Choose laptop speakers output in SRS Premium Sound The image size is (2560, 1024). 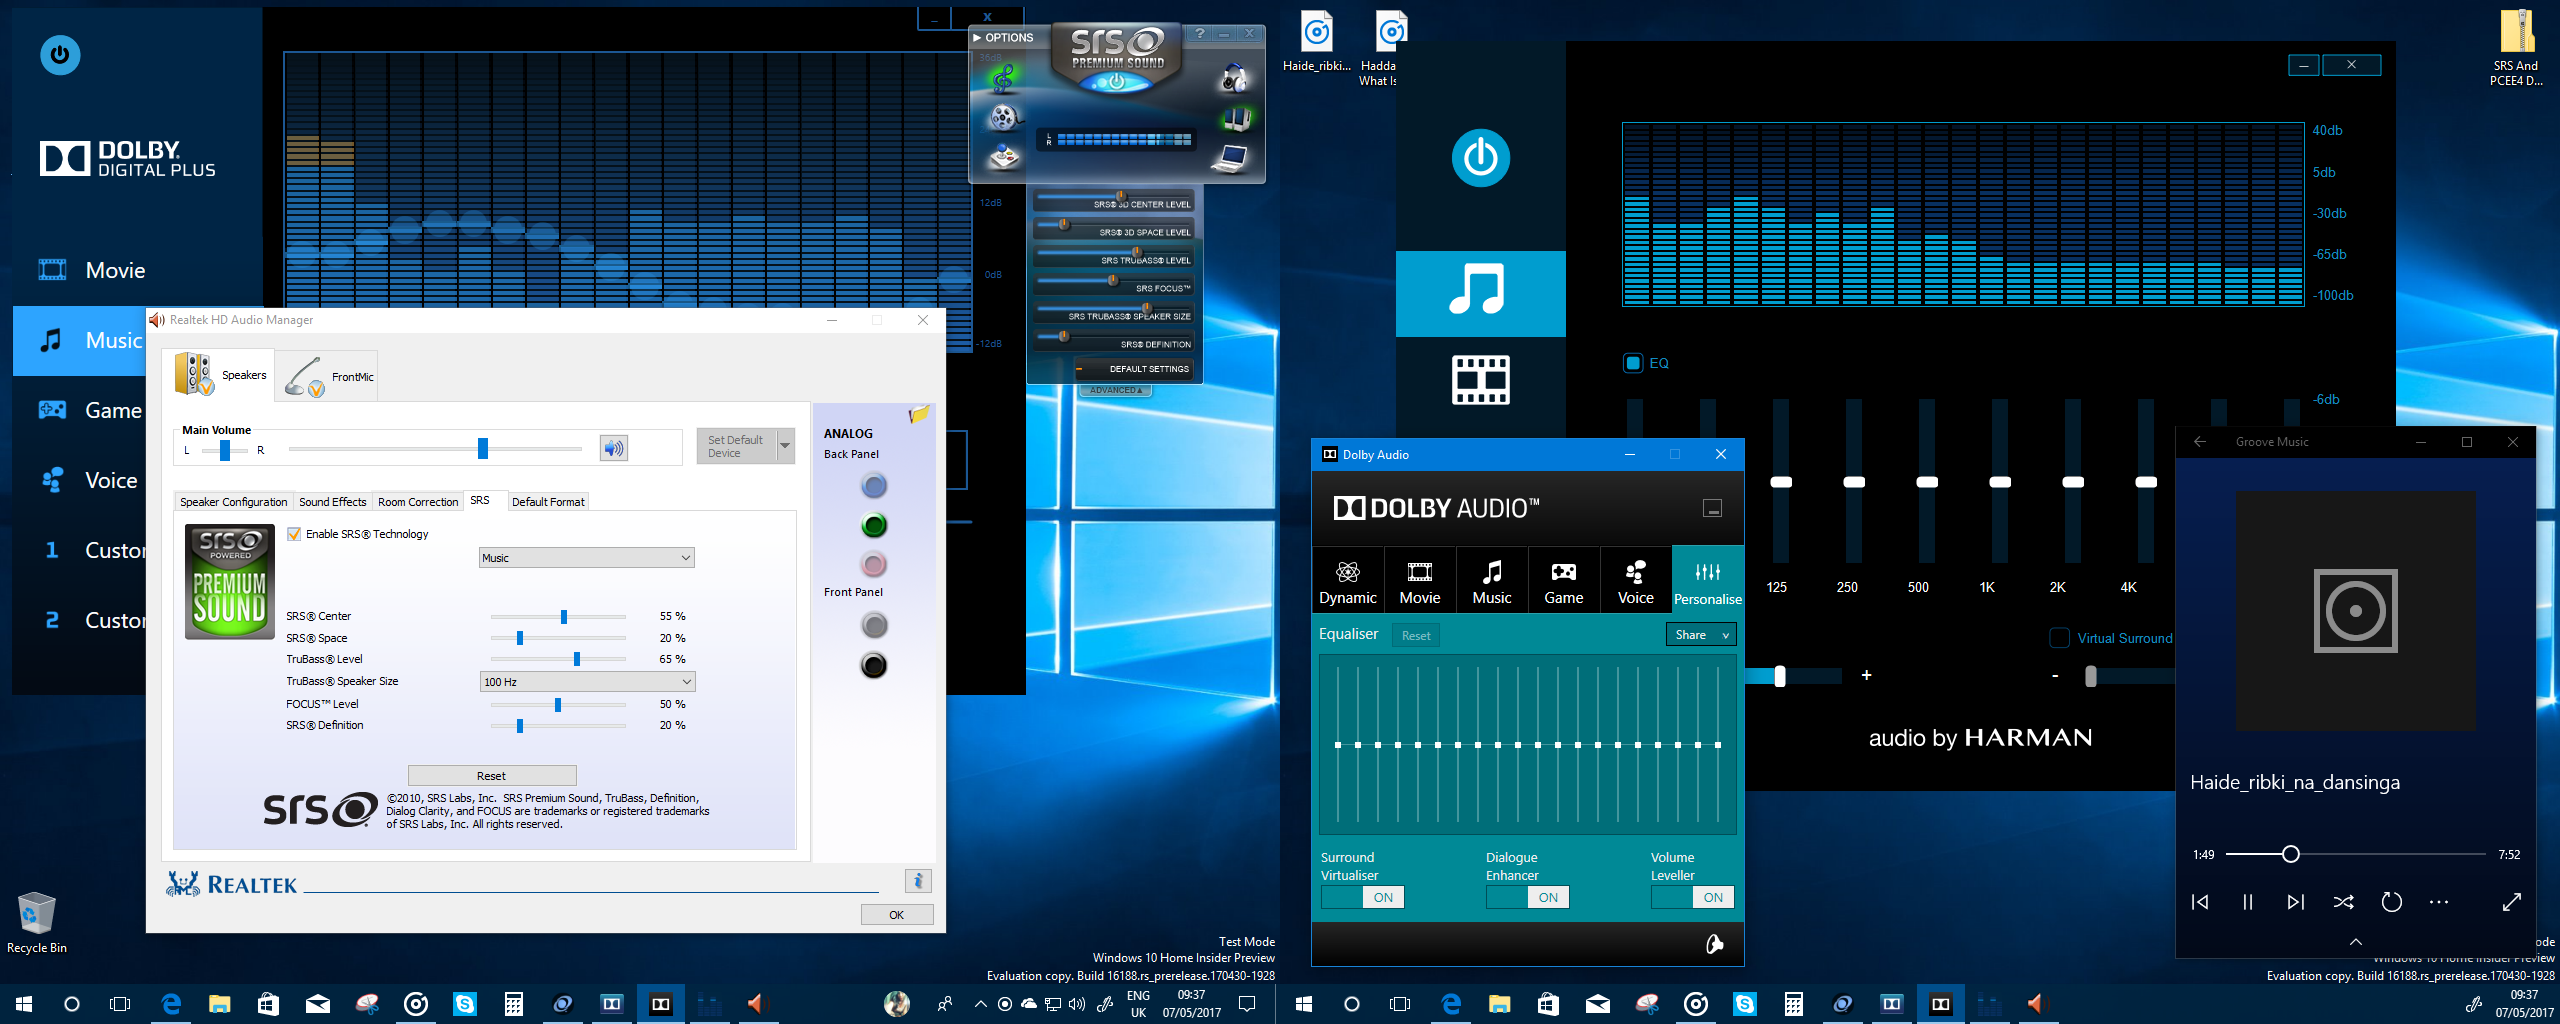pyautogui.click(x=1231, y=158)
